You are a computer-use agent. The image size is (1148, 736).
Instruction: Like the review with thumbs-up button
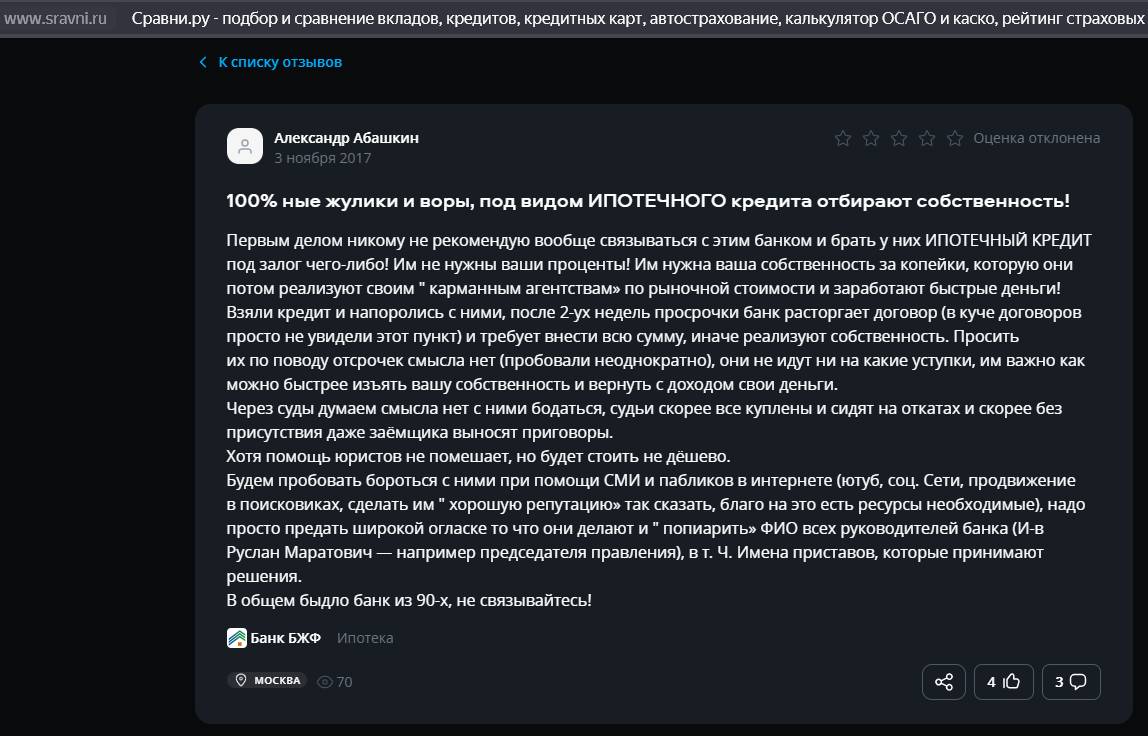click(x=1003, y=682)
